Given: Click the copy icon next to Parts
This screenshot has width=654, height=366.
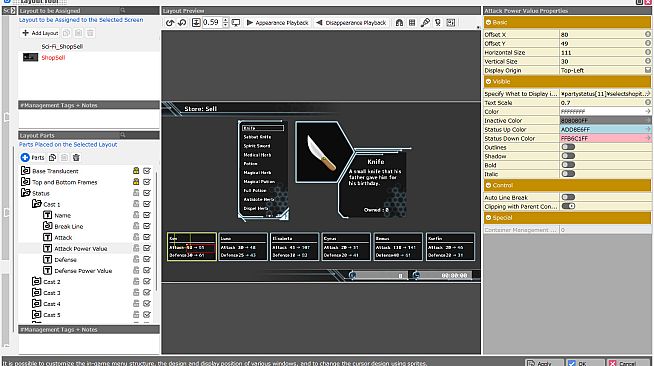Looking at the screenshot, I should point(52,158).
